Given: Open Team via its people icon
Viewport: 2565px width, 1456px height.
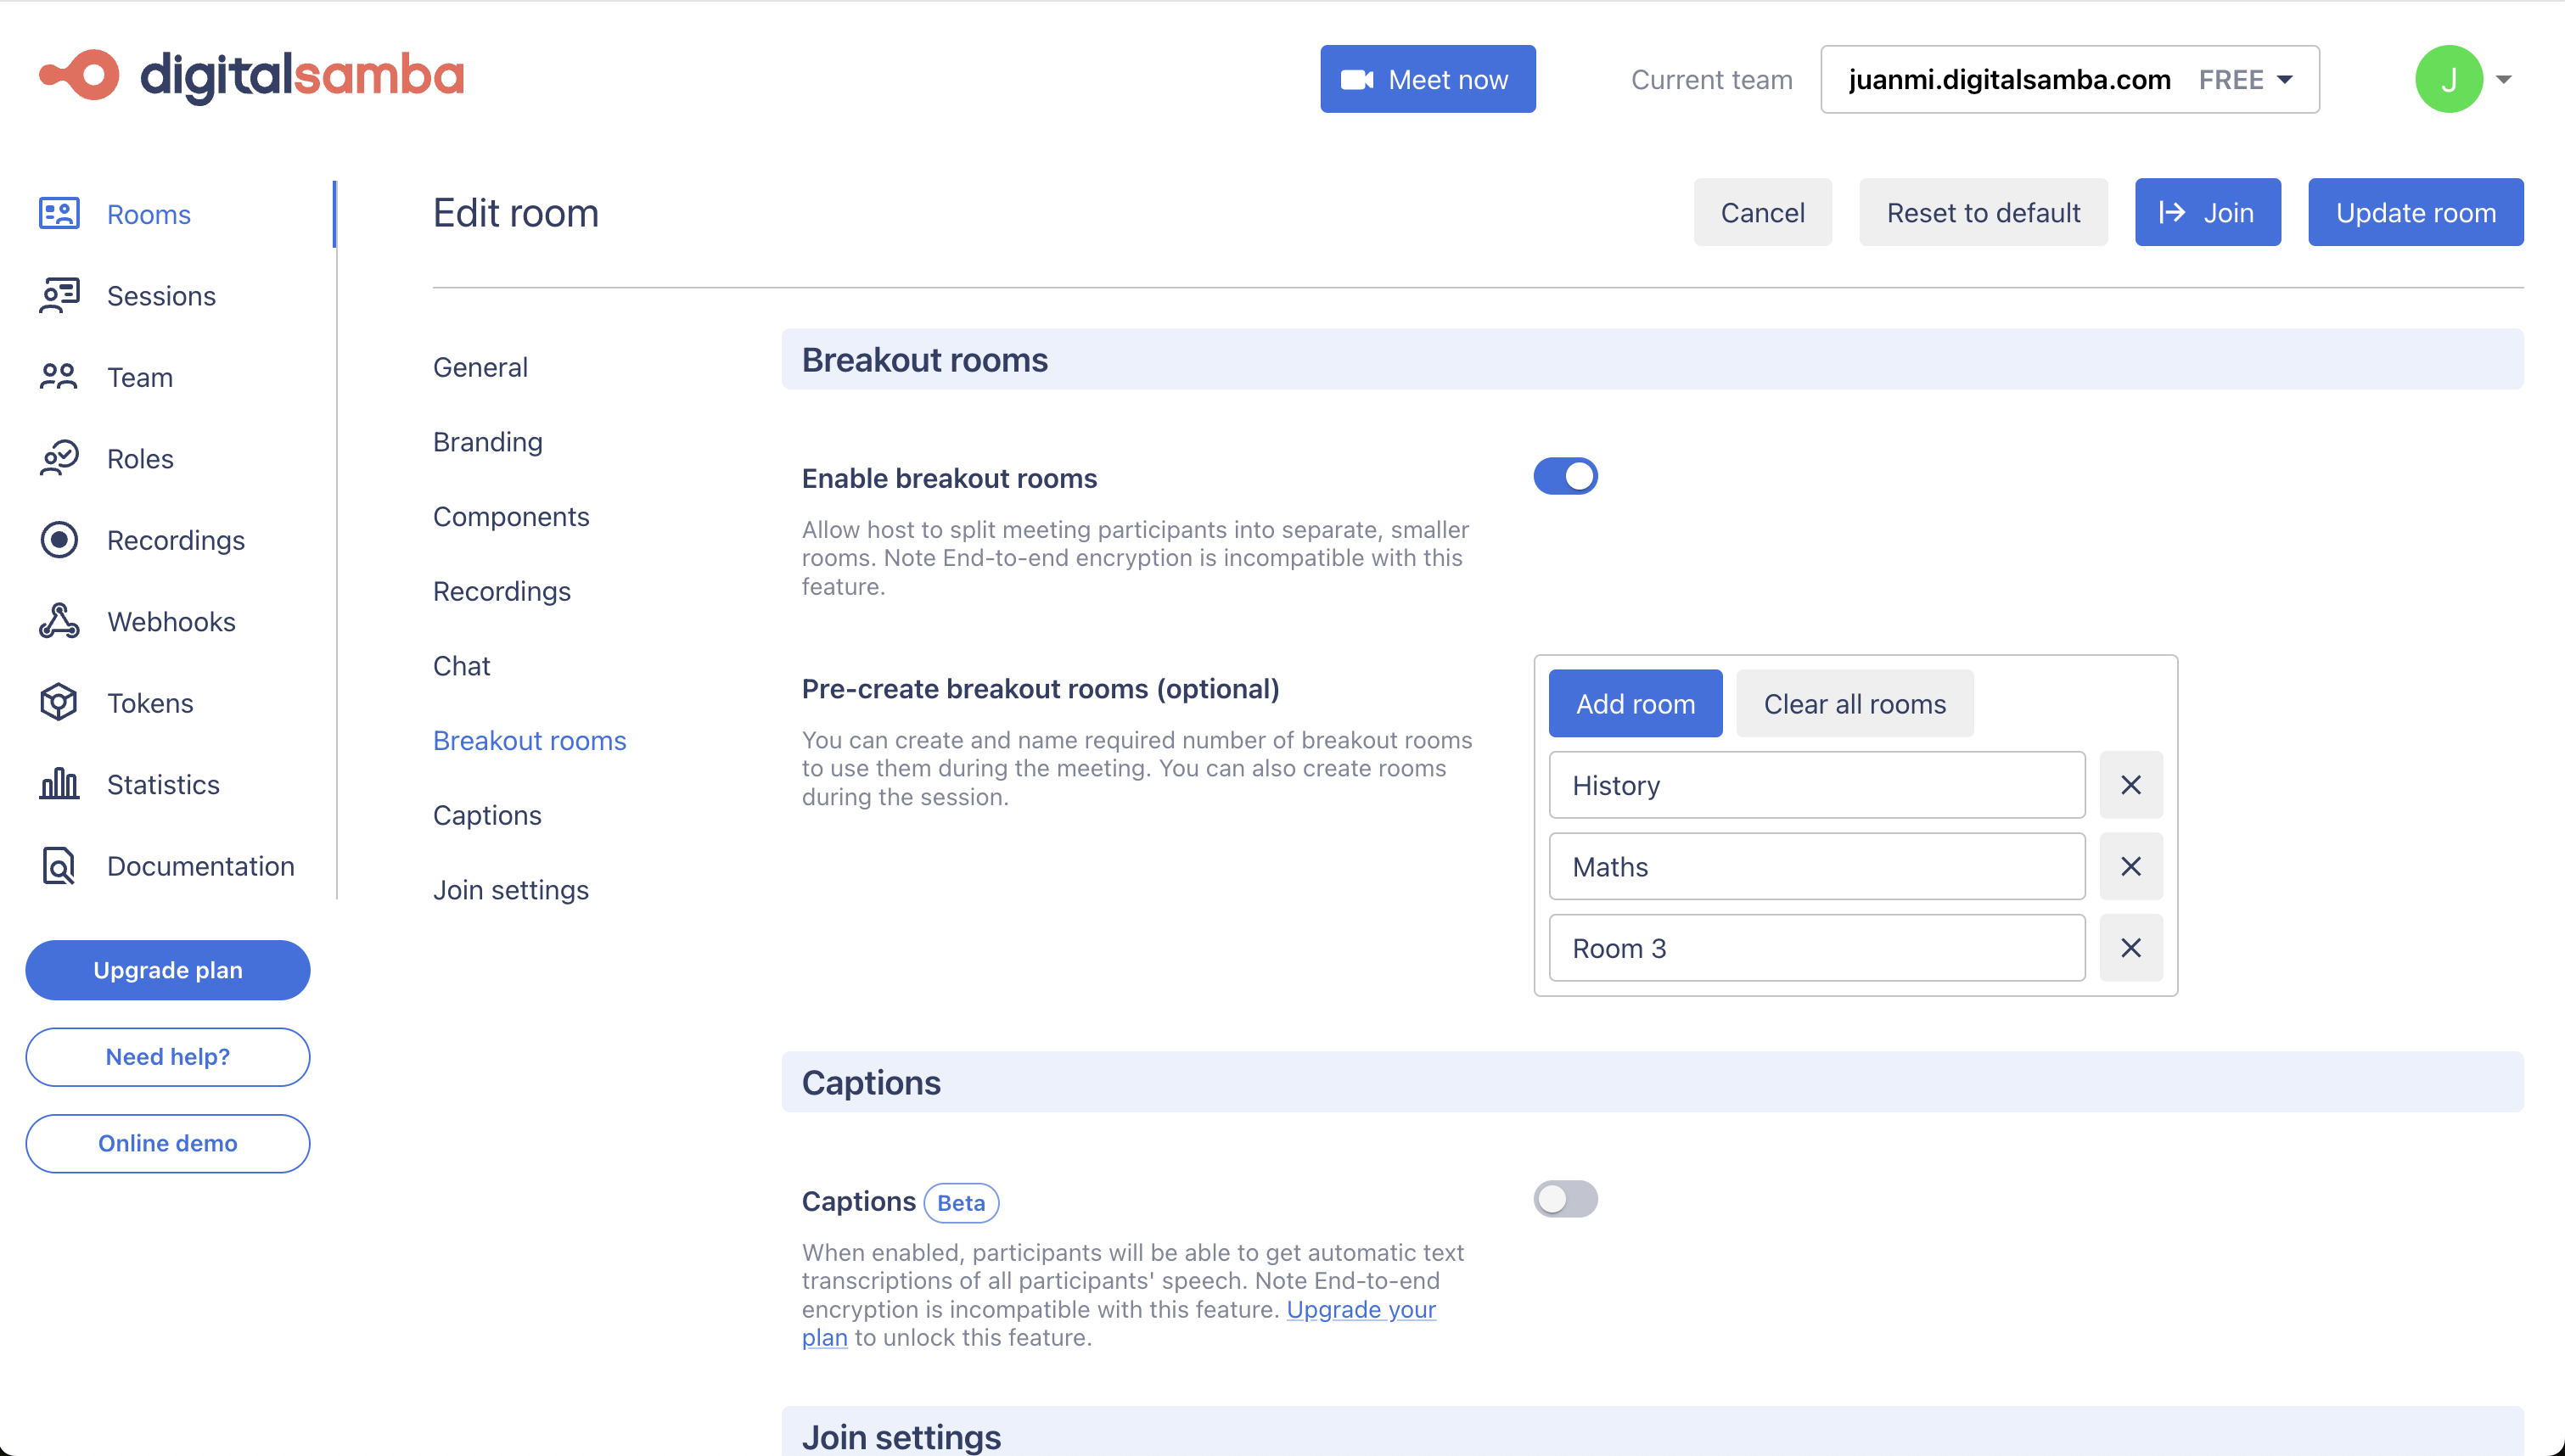Looking at the screenshot, I should pos(59,377).
